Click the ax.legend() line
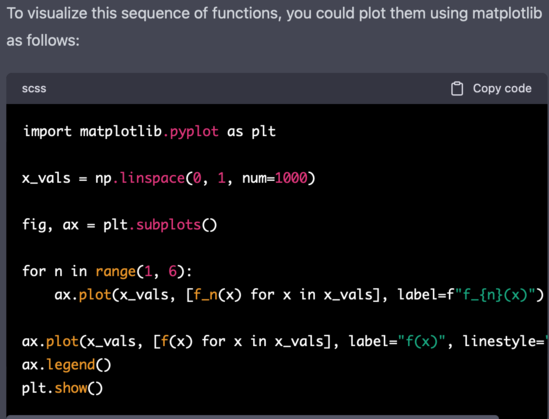The height and width of the screenshot is (419, 549). pos(67,365)
